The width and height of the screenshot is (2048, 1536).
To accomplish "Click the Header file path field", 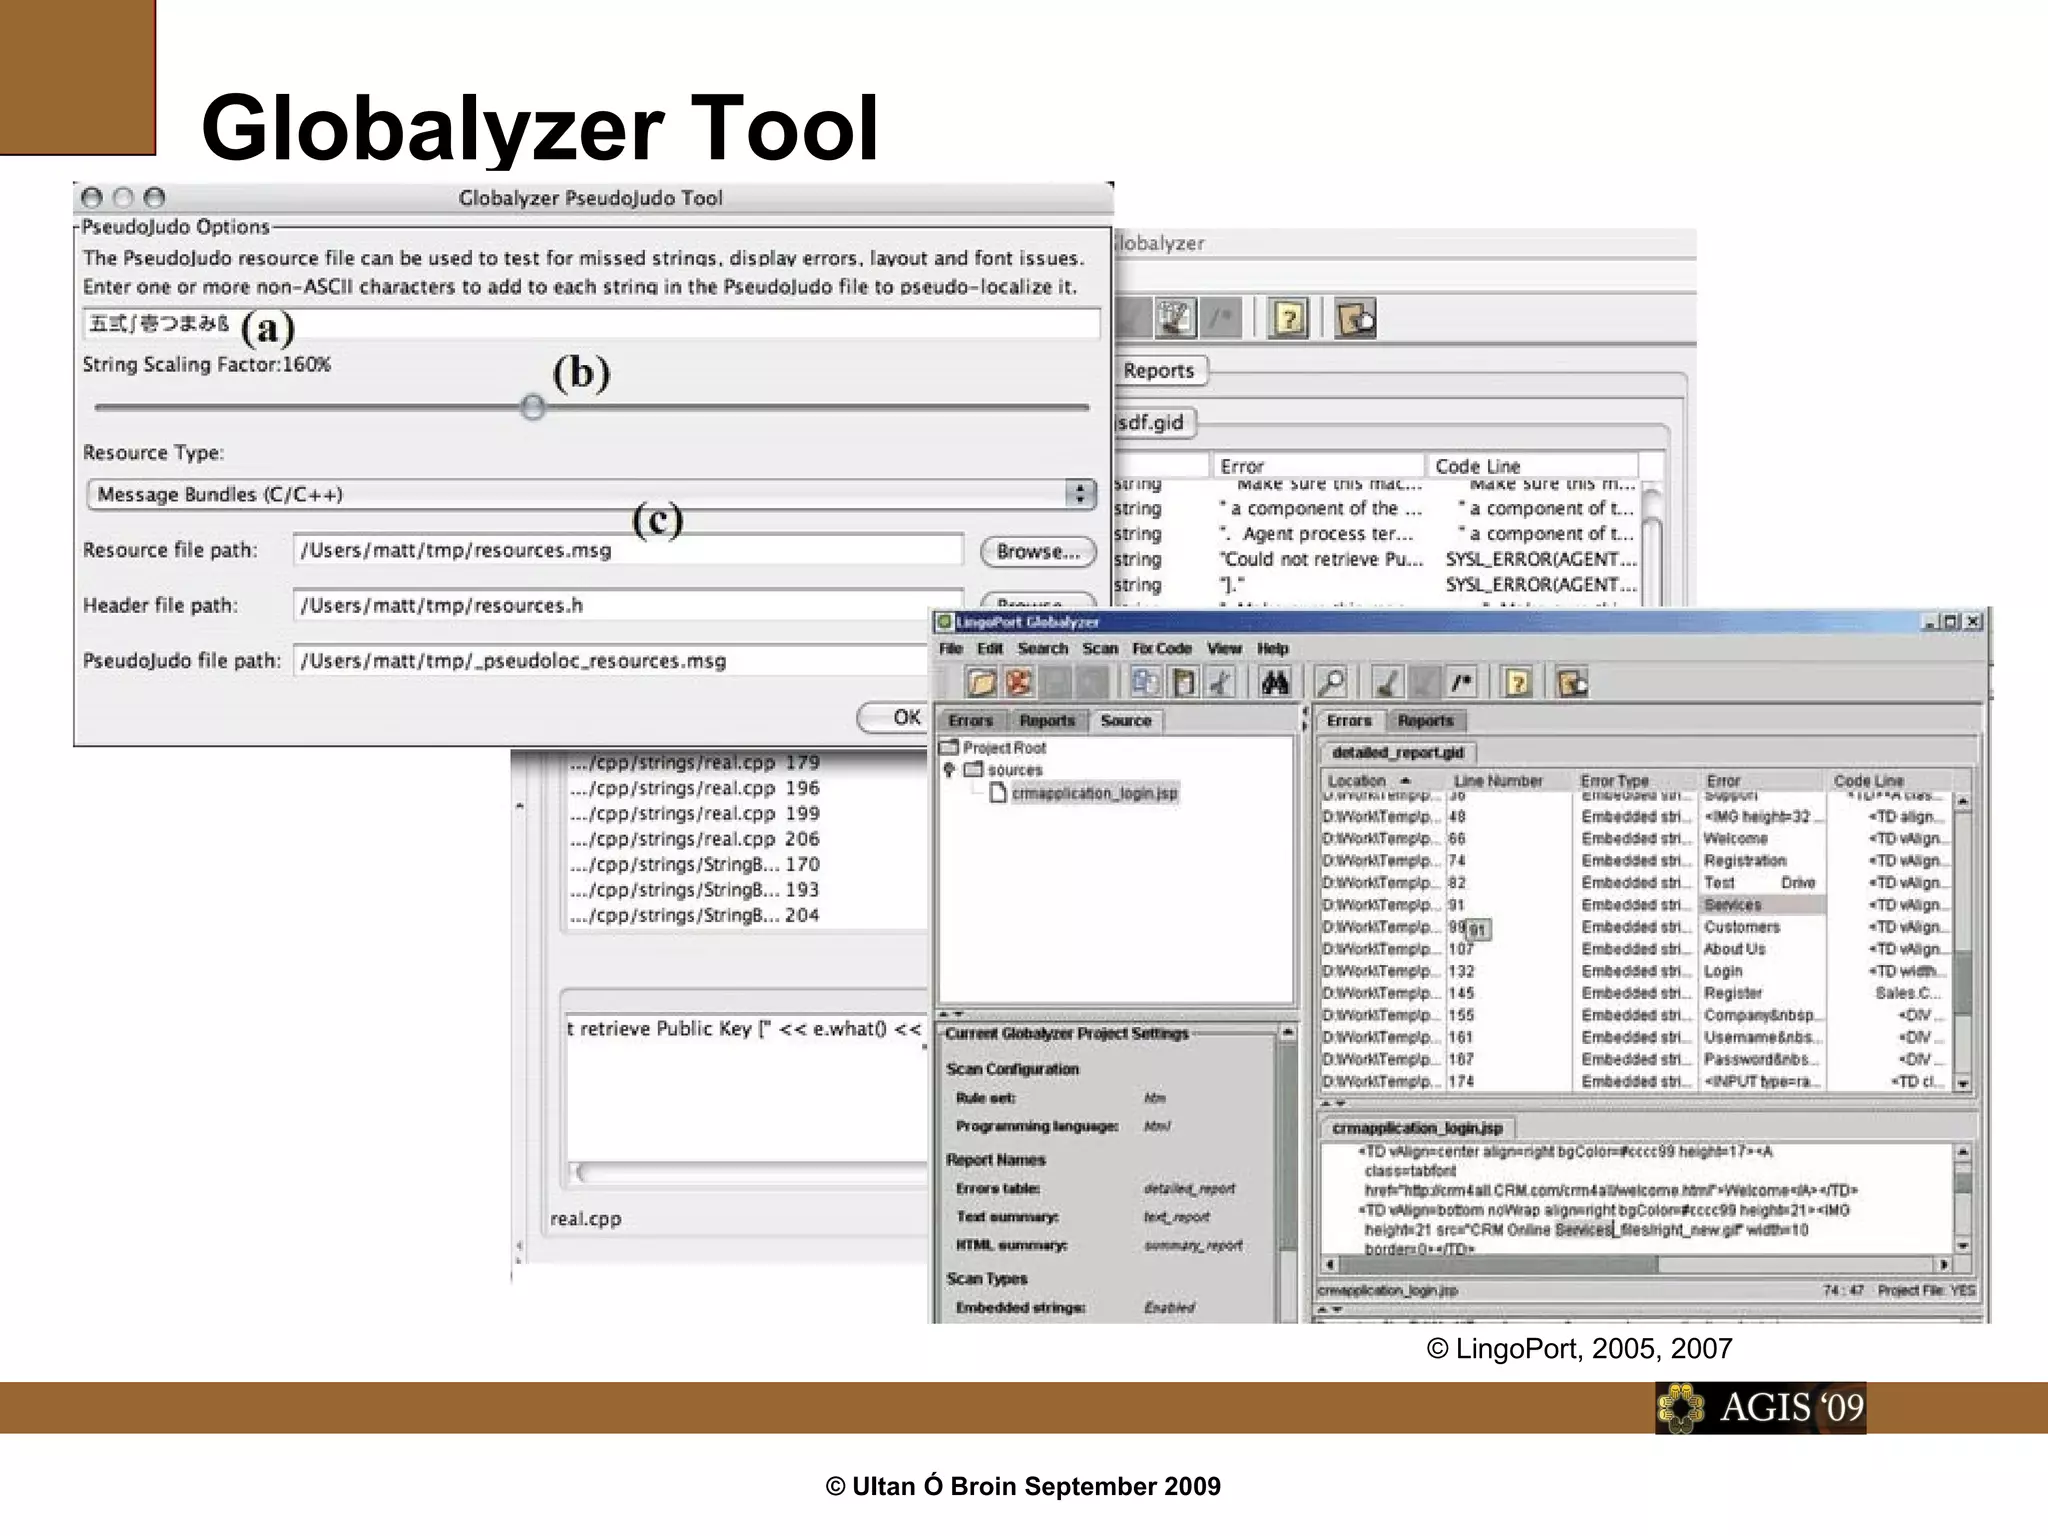I will [x=628, y=605].
